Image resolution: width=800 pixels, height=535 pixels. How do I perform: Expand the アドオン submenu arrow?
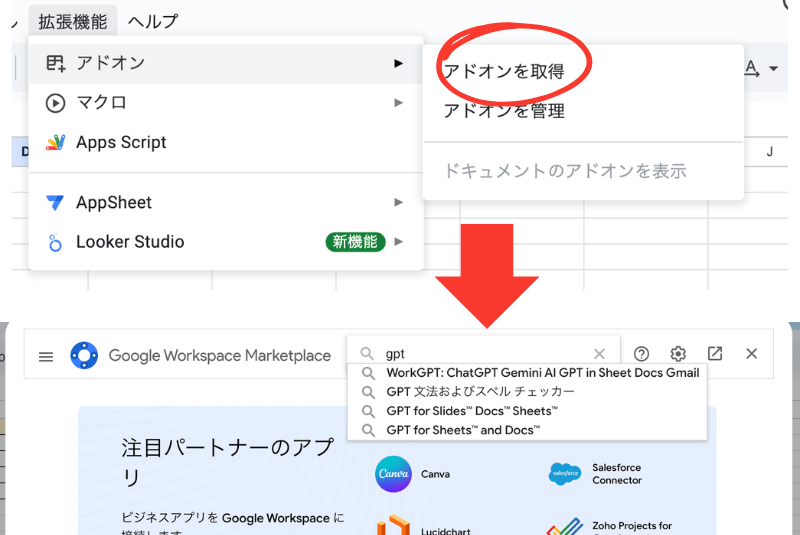click(x=398, y=63)
